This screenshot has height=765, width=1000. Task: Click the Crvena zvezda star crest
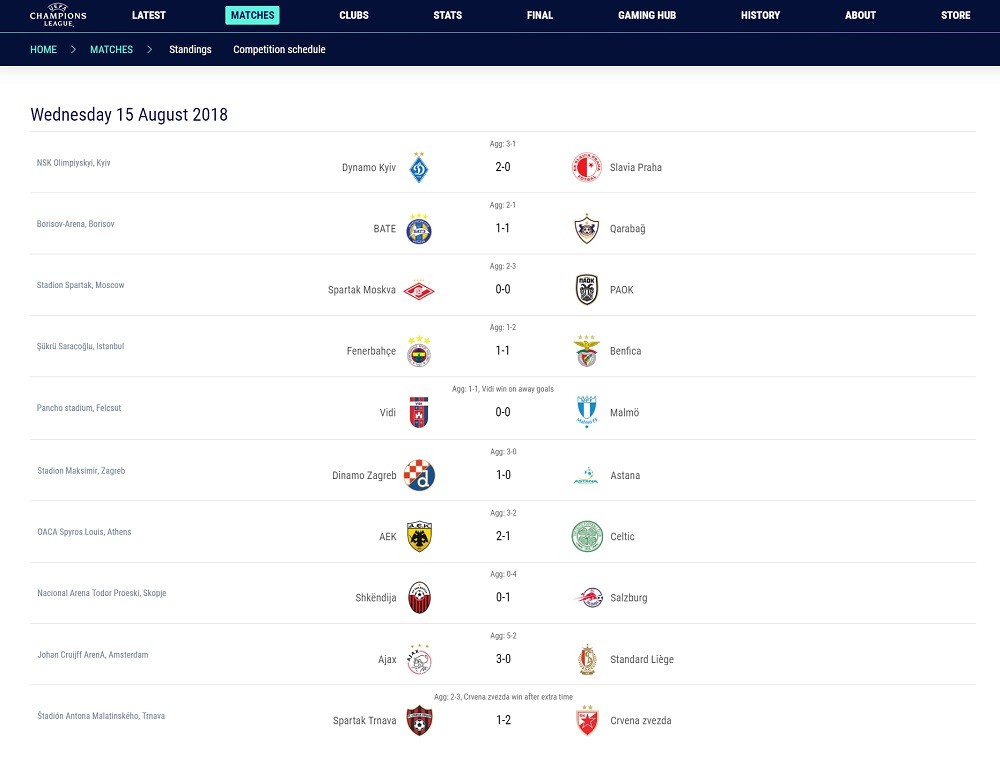click(587, 720)
